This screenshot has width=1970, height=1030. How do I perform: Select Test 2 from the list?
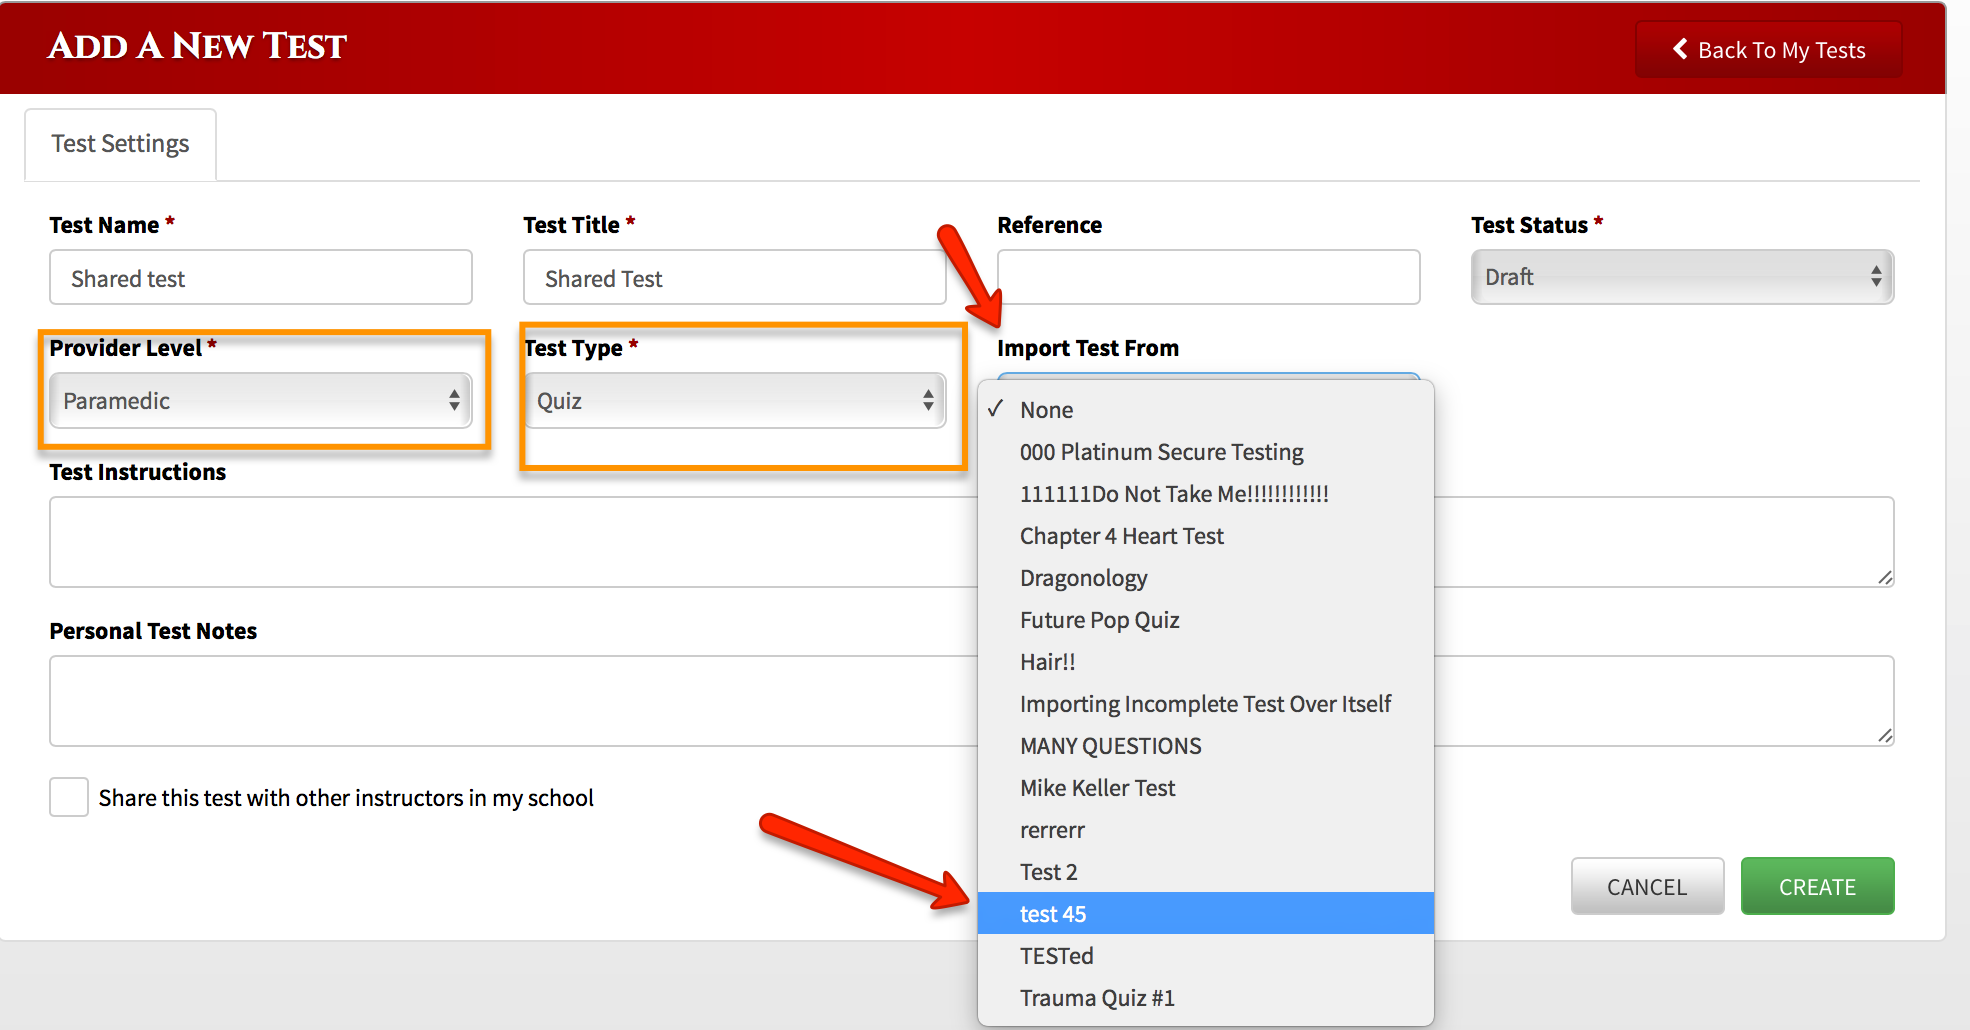1205,872
